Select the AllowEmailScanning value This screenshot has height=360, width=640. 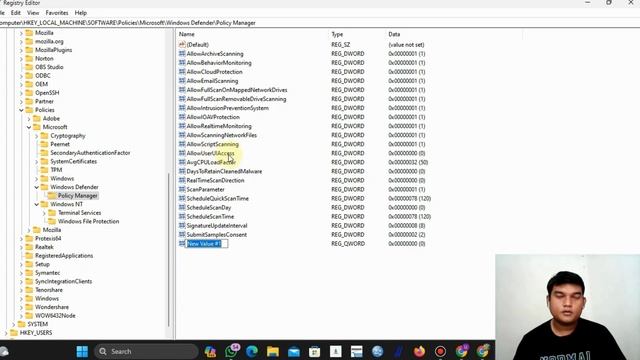212,81
